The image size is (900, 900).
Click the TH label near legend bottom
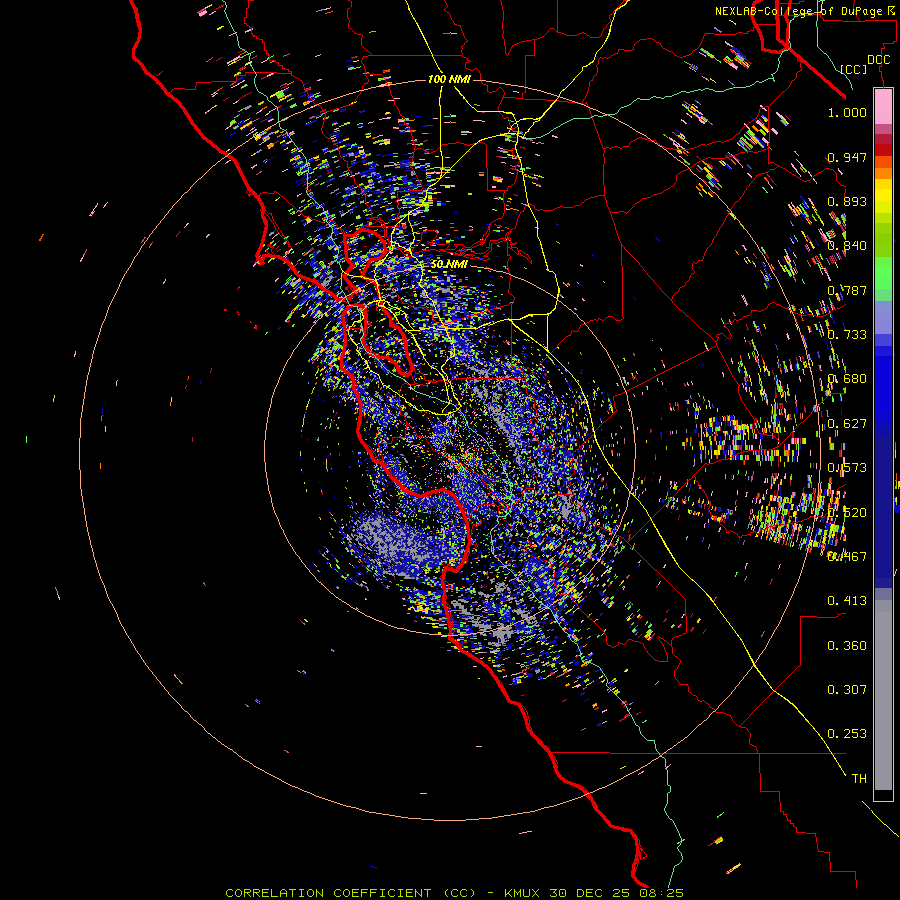[x=859, y=779]
